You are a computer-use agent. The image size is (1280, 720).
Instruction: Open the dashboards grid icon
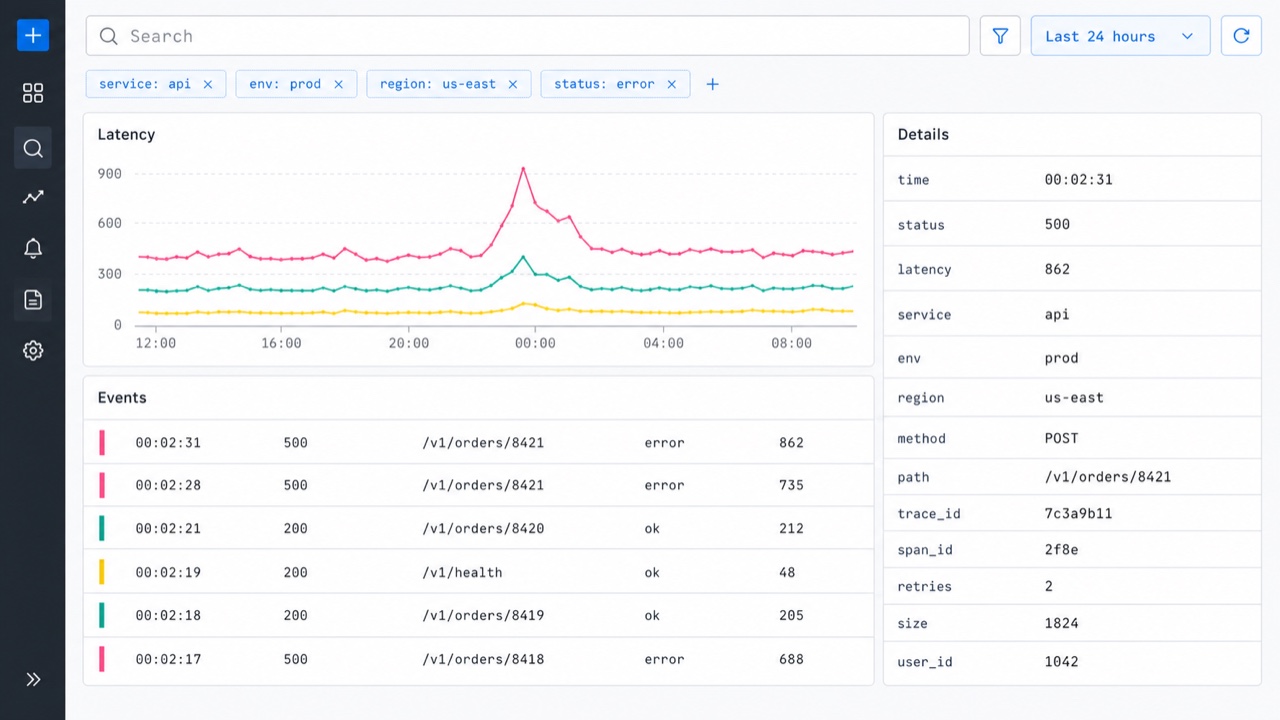33,93
